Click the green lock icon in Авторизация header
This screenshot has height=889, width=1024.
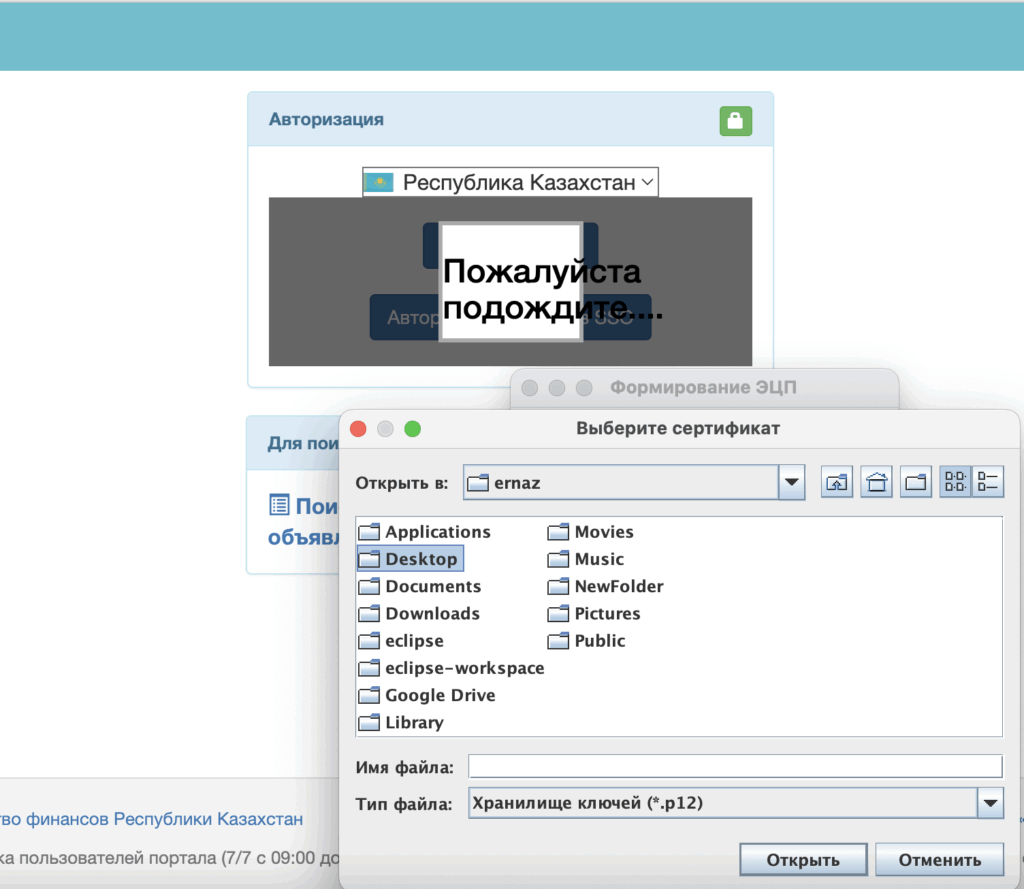tap(735, 121)
